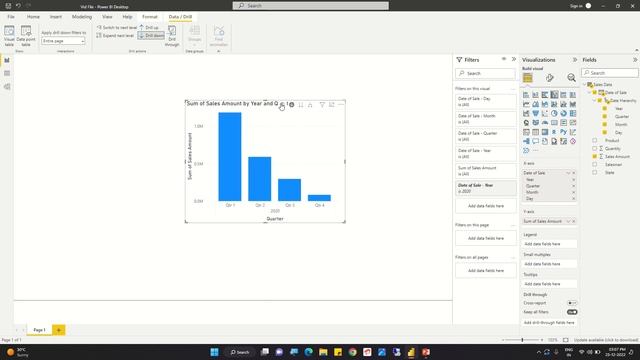Viewport: 640px width, 360px height.
Task: Collapse the Sales Data table tree
Action: (x=584, y=84)
